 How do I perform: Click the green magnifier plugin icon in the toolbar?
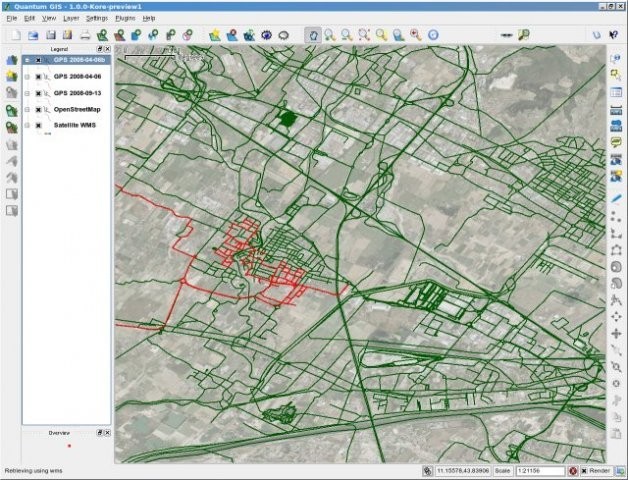point(523,35)
